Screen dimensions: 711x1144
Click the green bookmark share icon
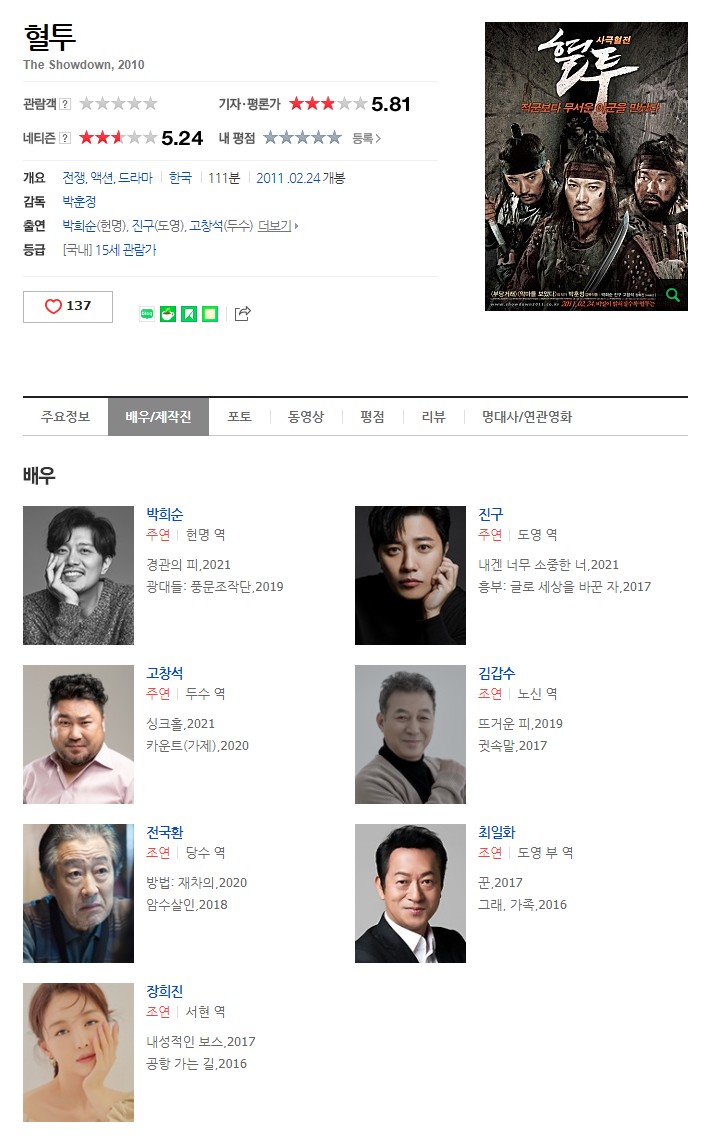tap(189, 314)
